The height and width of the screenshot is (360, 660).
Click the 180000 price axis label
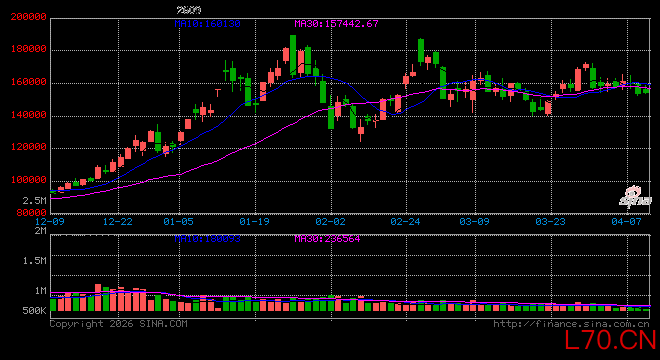(29, 49)
